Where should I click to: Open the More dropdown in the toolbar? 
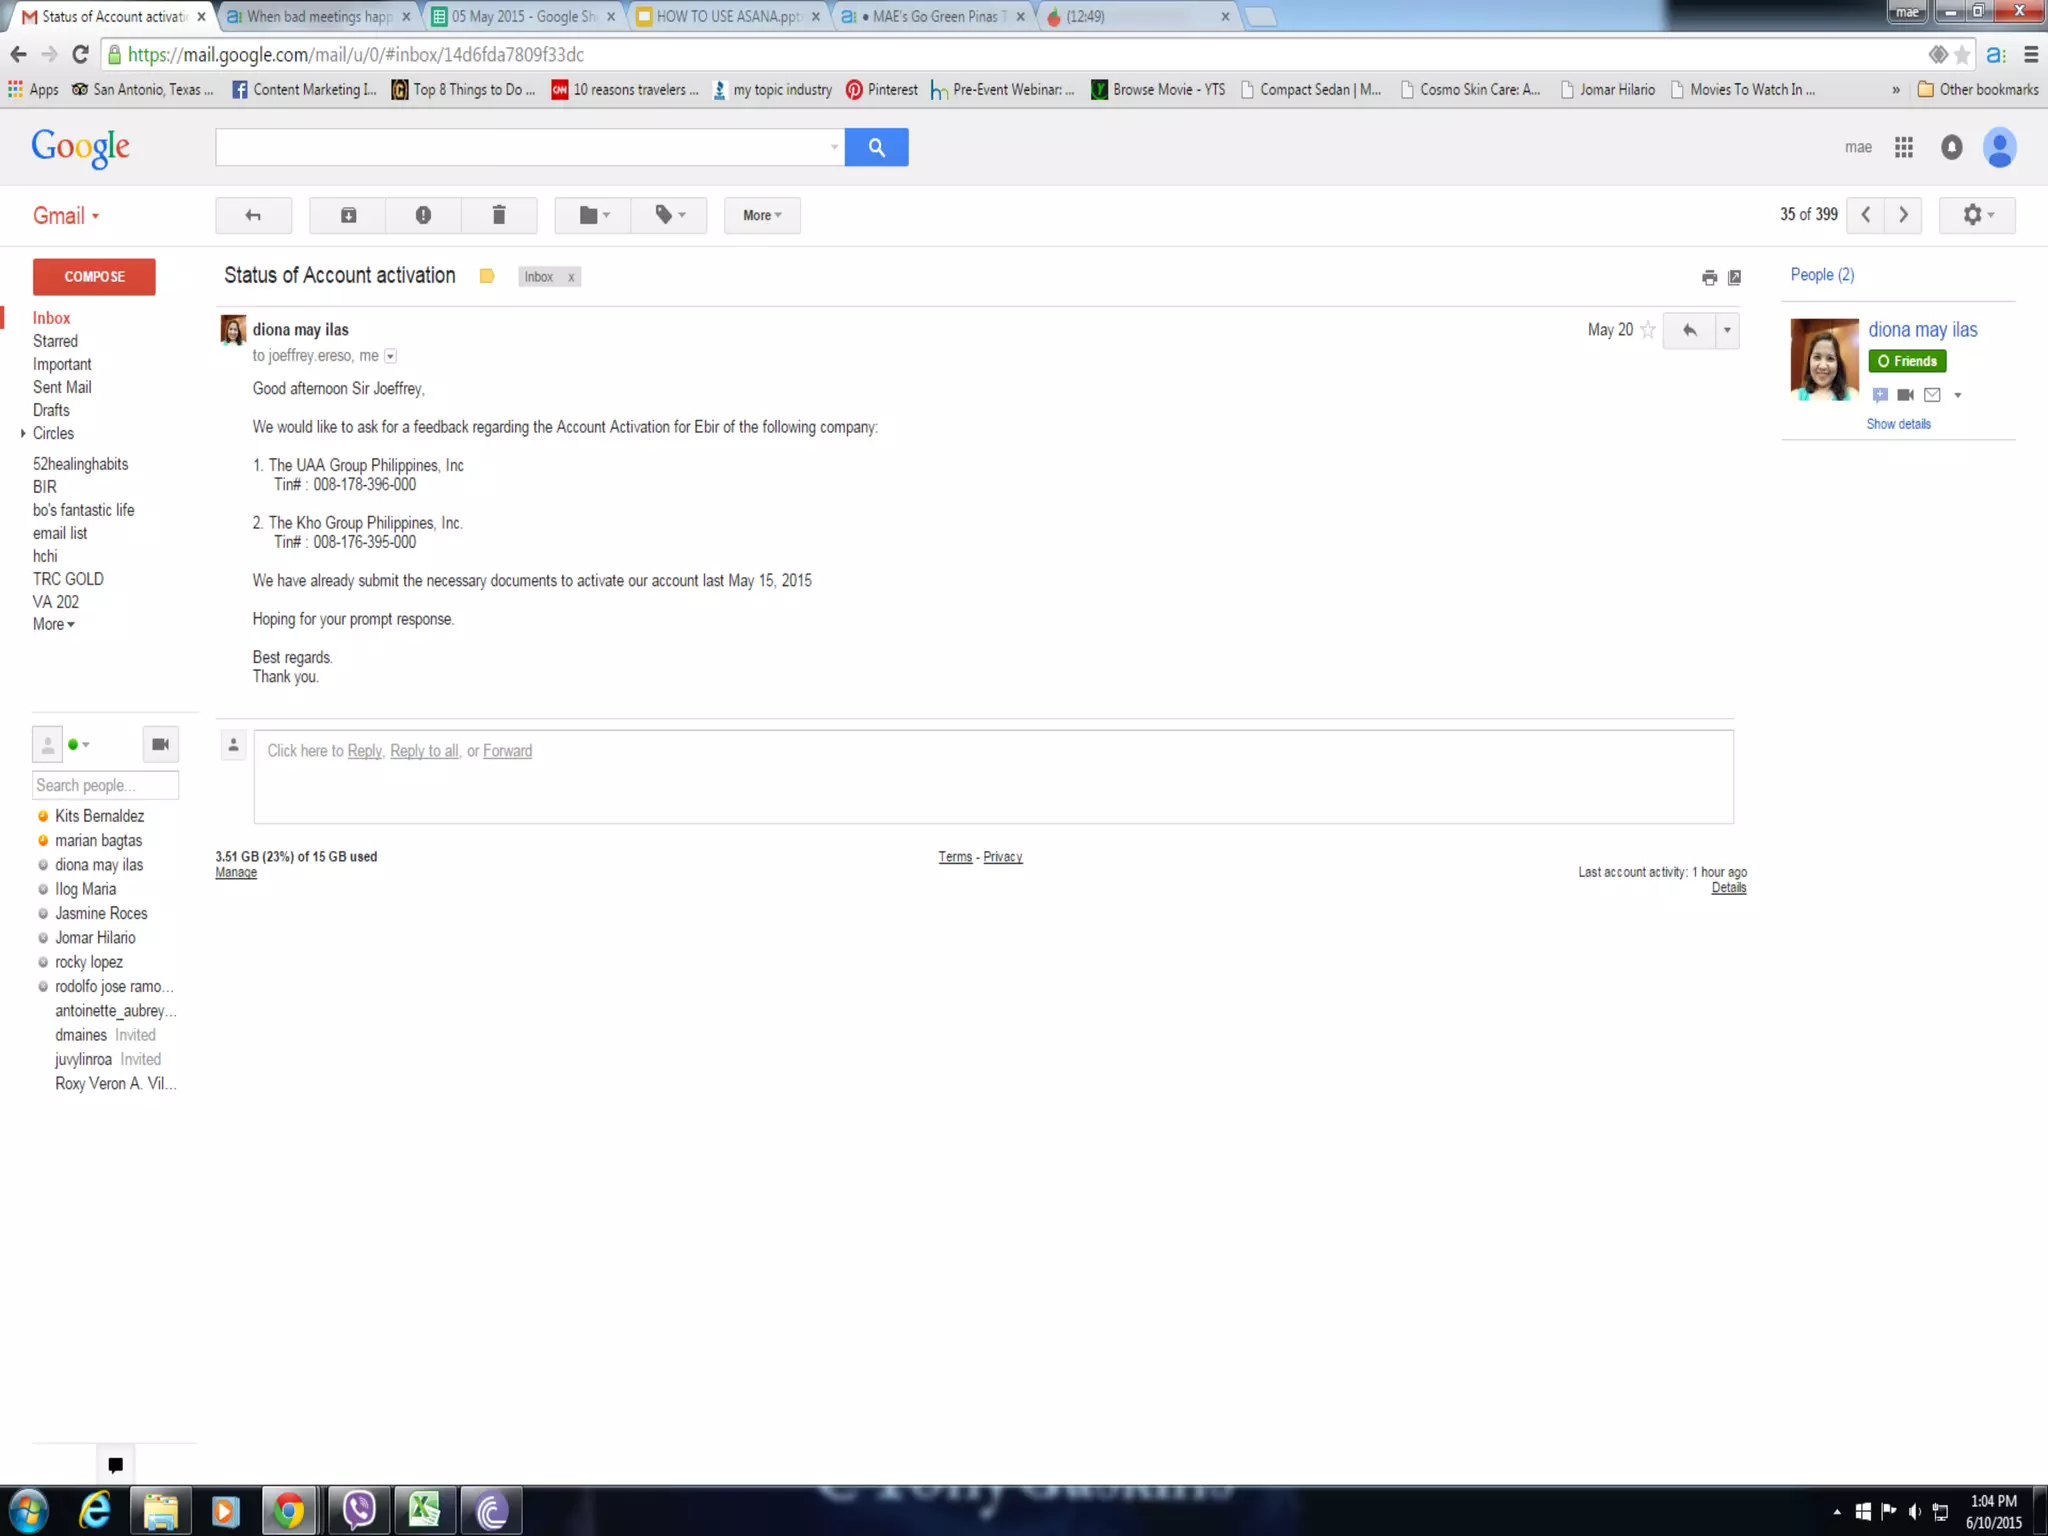(762, 215)
